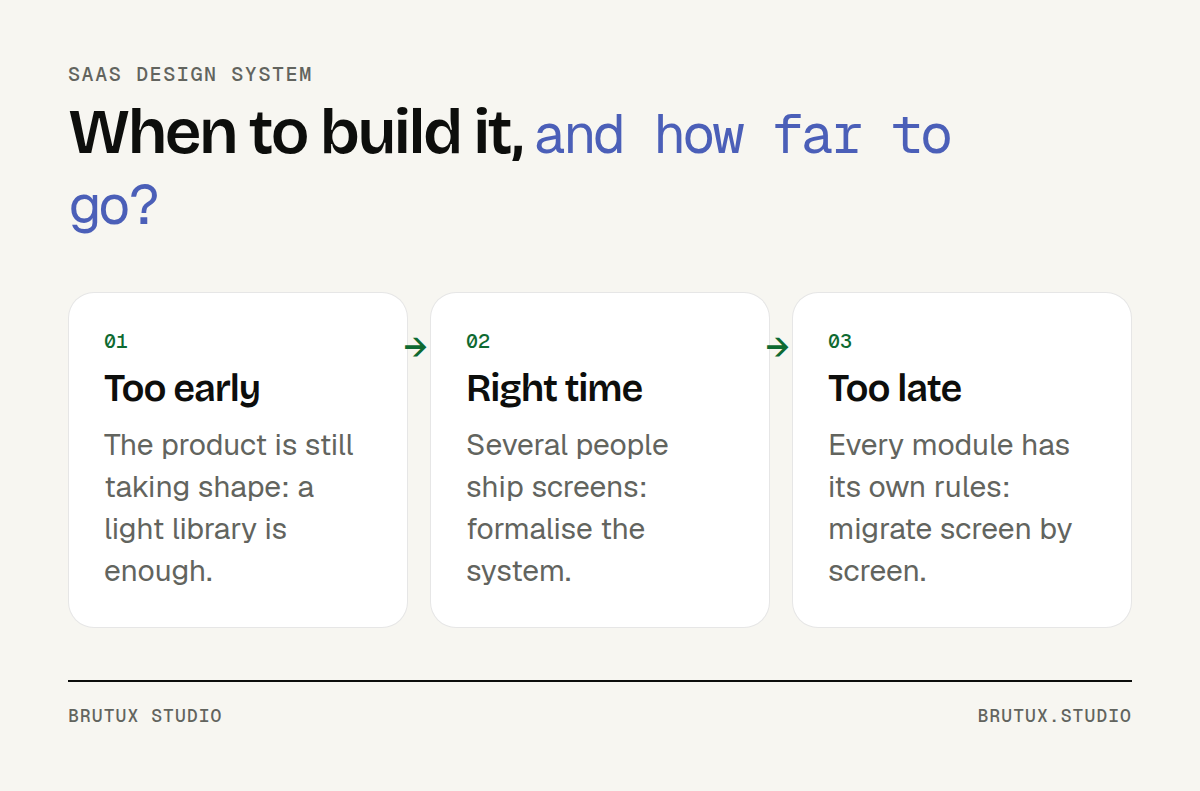Click the 'Too early' card title
The width and height of the screenshot is (1200, 791).
(x=182, y=388)
